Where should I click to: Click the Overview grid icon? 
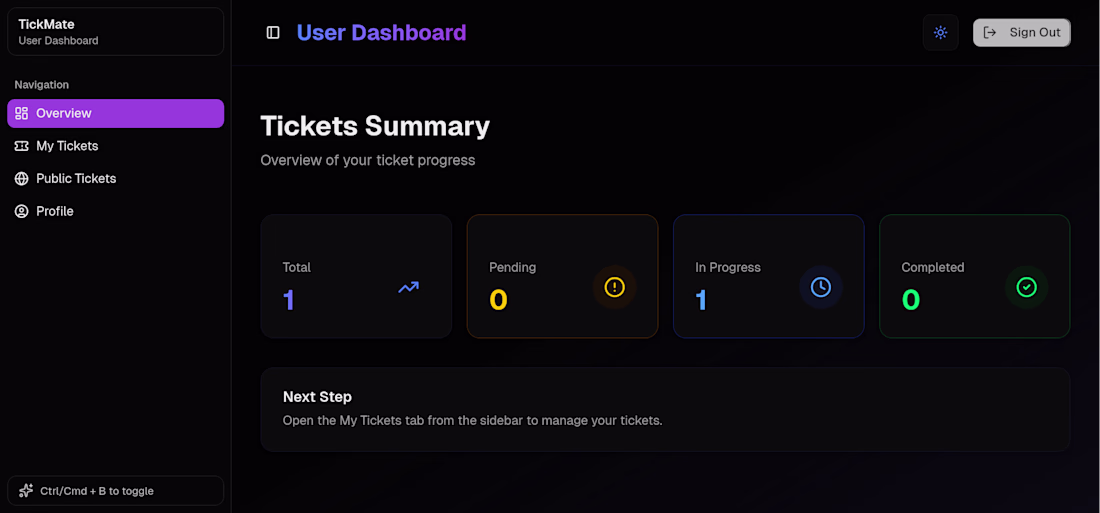point(22,113)
